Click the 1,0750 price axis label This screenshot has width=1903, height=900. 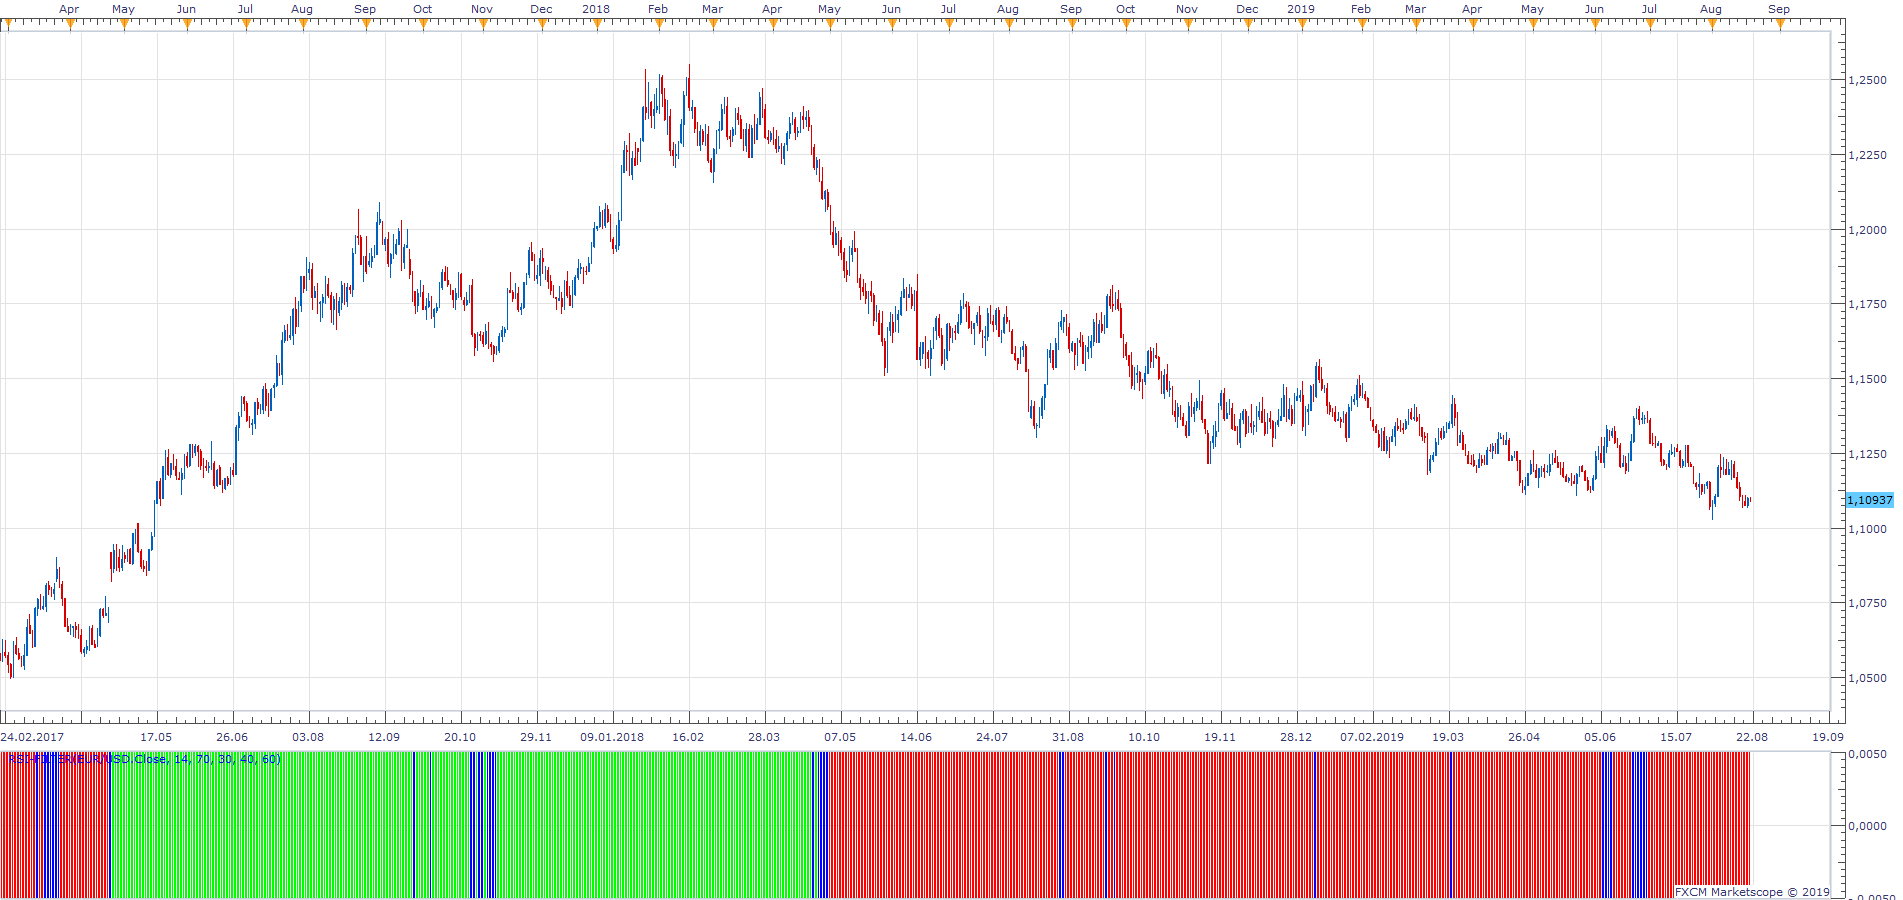click(1869, 603)
